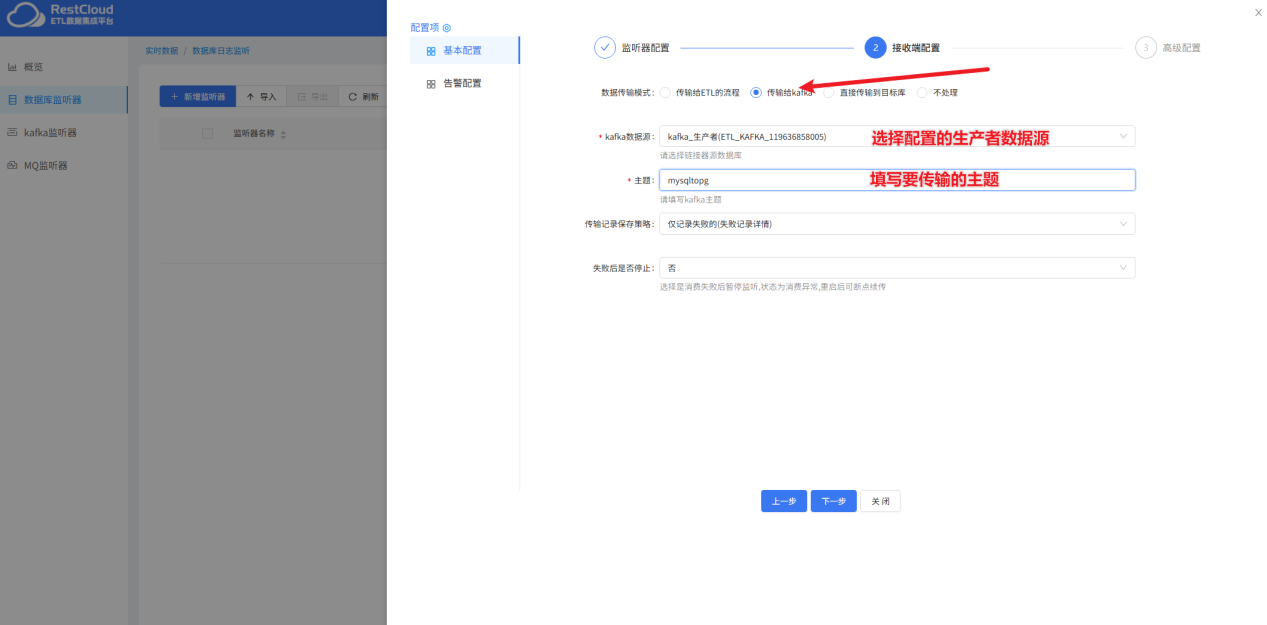Select 传输给ETL的流程 transfer mode

(x=666, y=92)
